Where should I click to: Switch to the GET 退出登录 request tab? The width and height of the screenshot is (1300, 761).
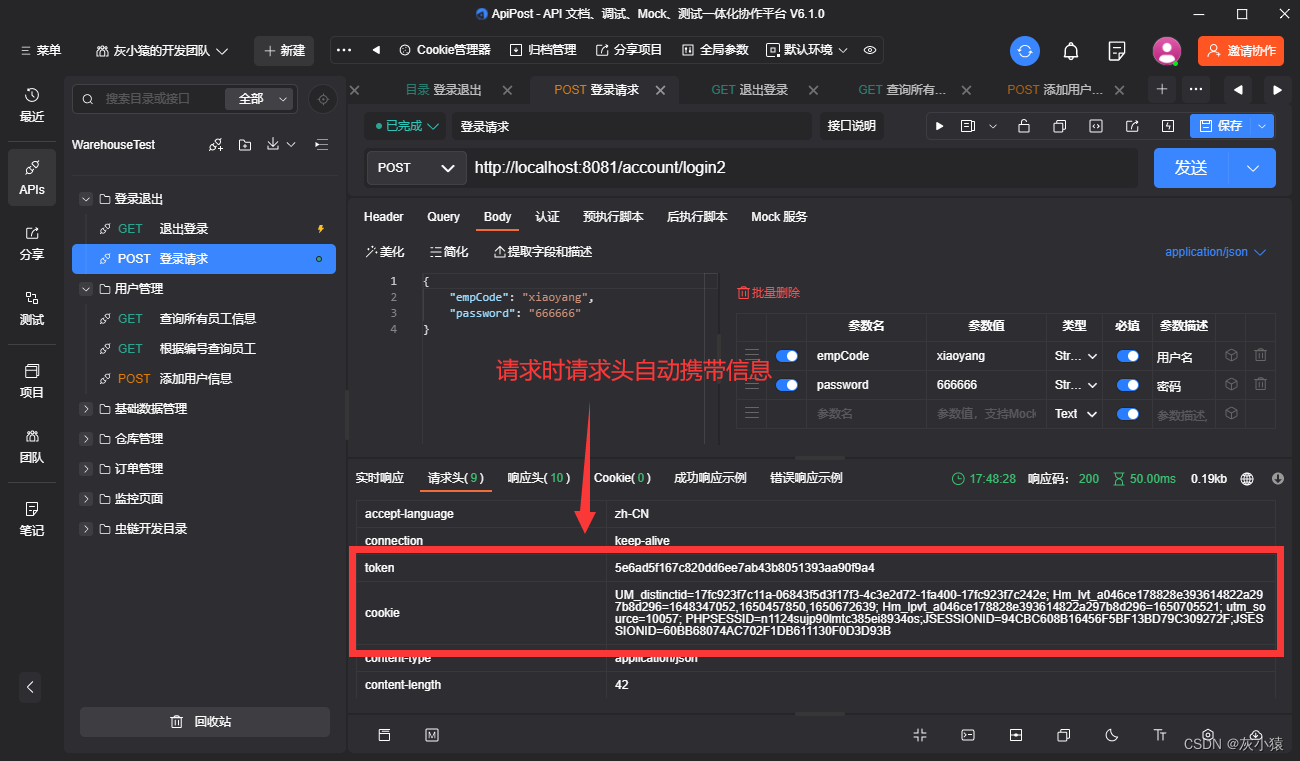[749, 90]
